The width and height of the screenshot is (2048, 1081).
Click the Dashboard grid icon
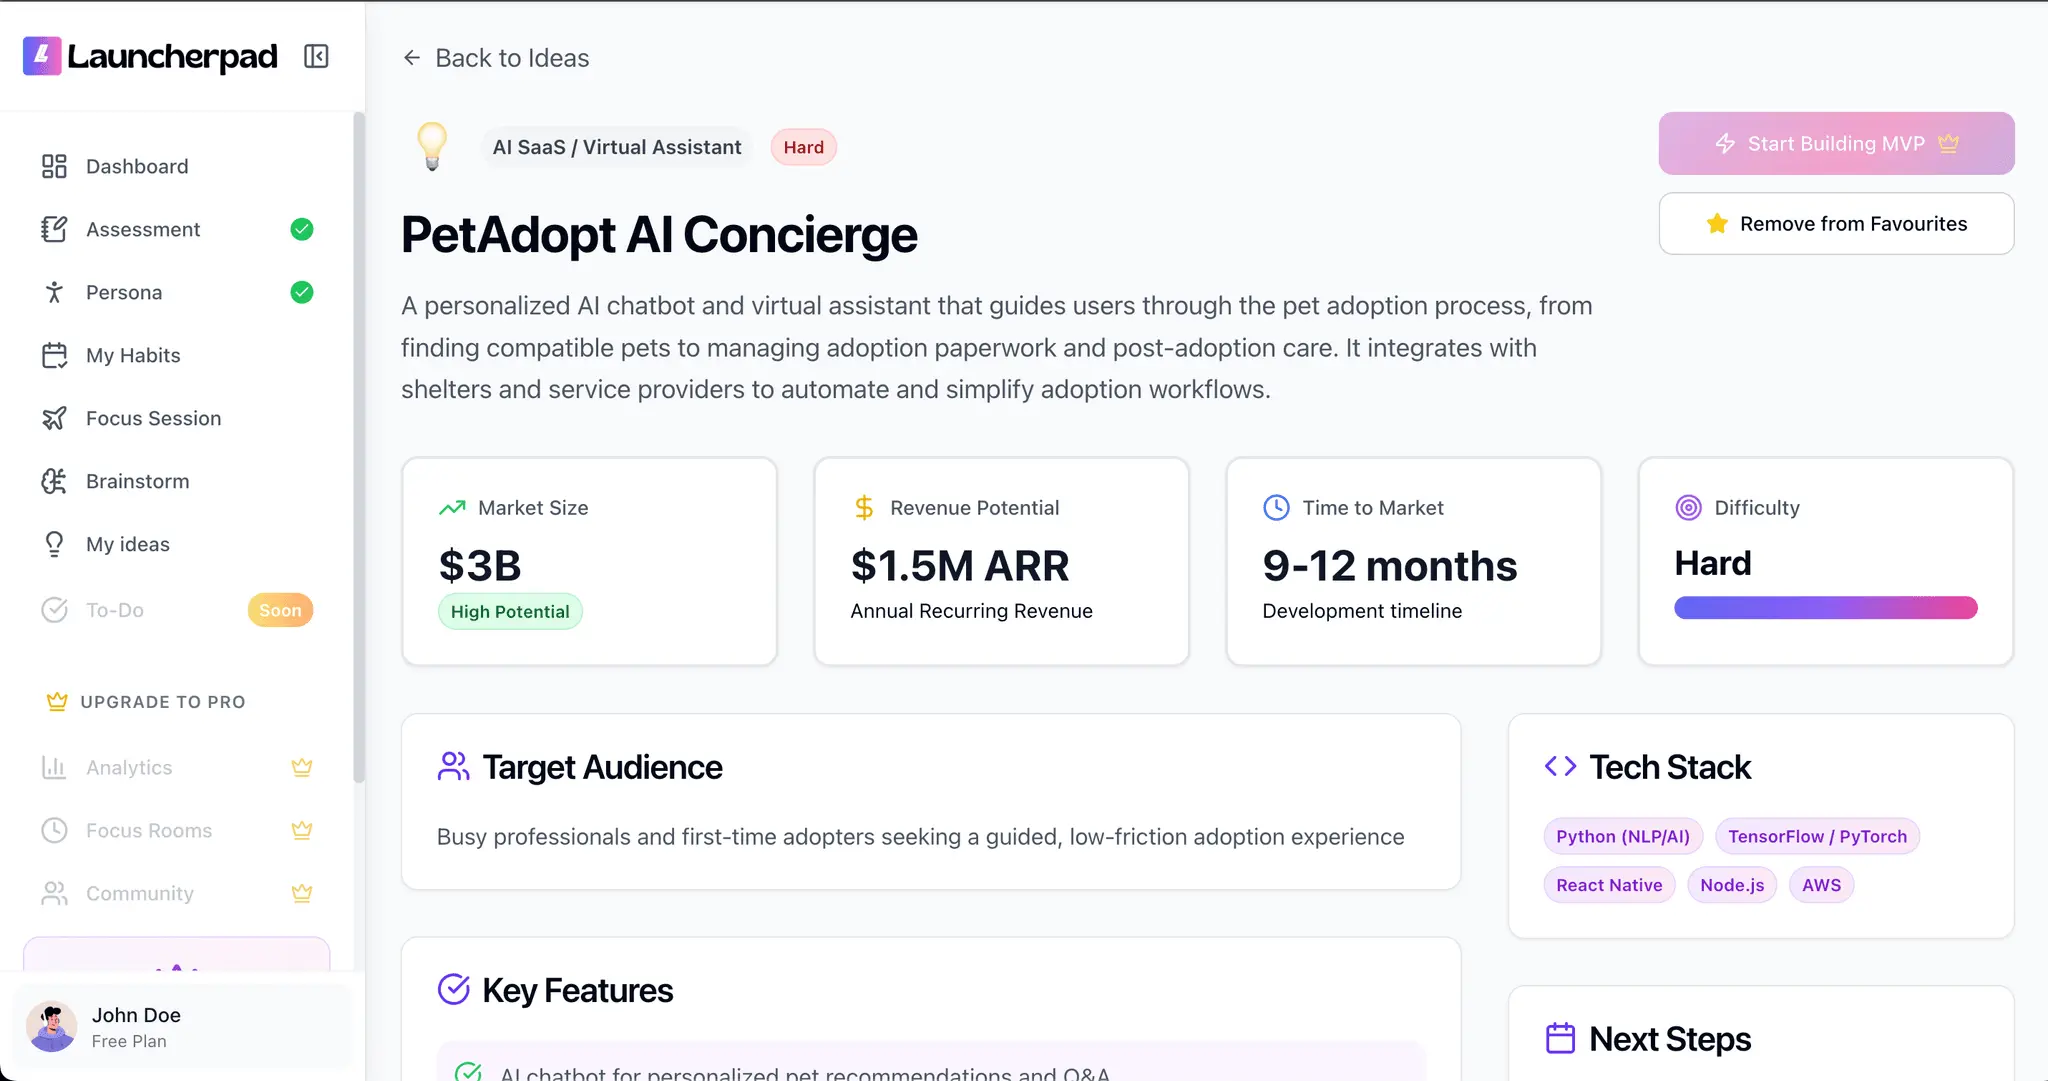(x=54, y=166)
